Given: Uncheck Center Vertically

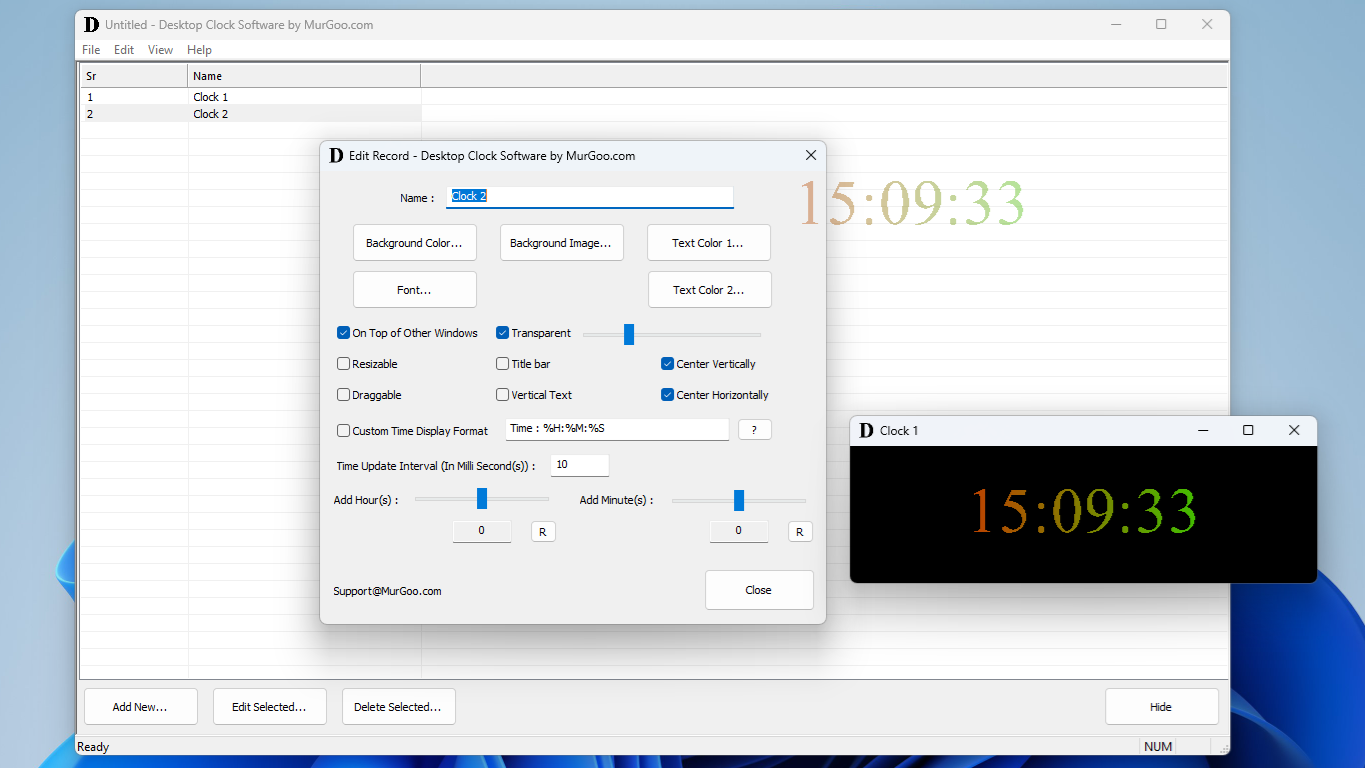Looking at the screenshot, I should [x=667, y=363].
